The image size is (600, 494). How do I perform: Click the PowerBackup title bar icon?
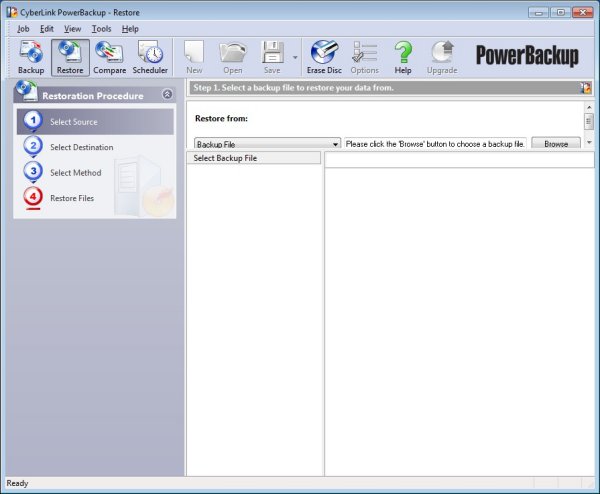tap(12, 12)
